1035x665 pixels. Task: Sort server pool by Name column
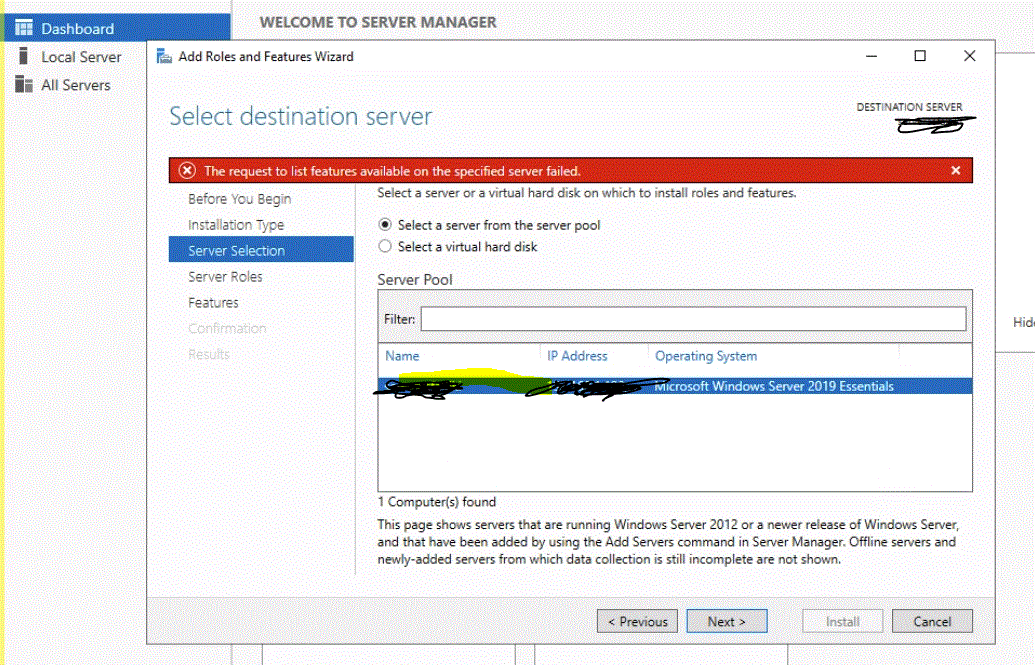pyautogui.click(x=402, y=356)
